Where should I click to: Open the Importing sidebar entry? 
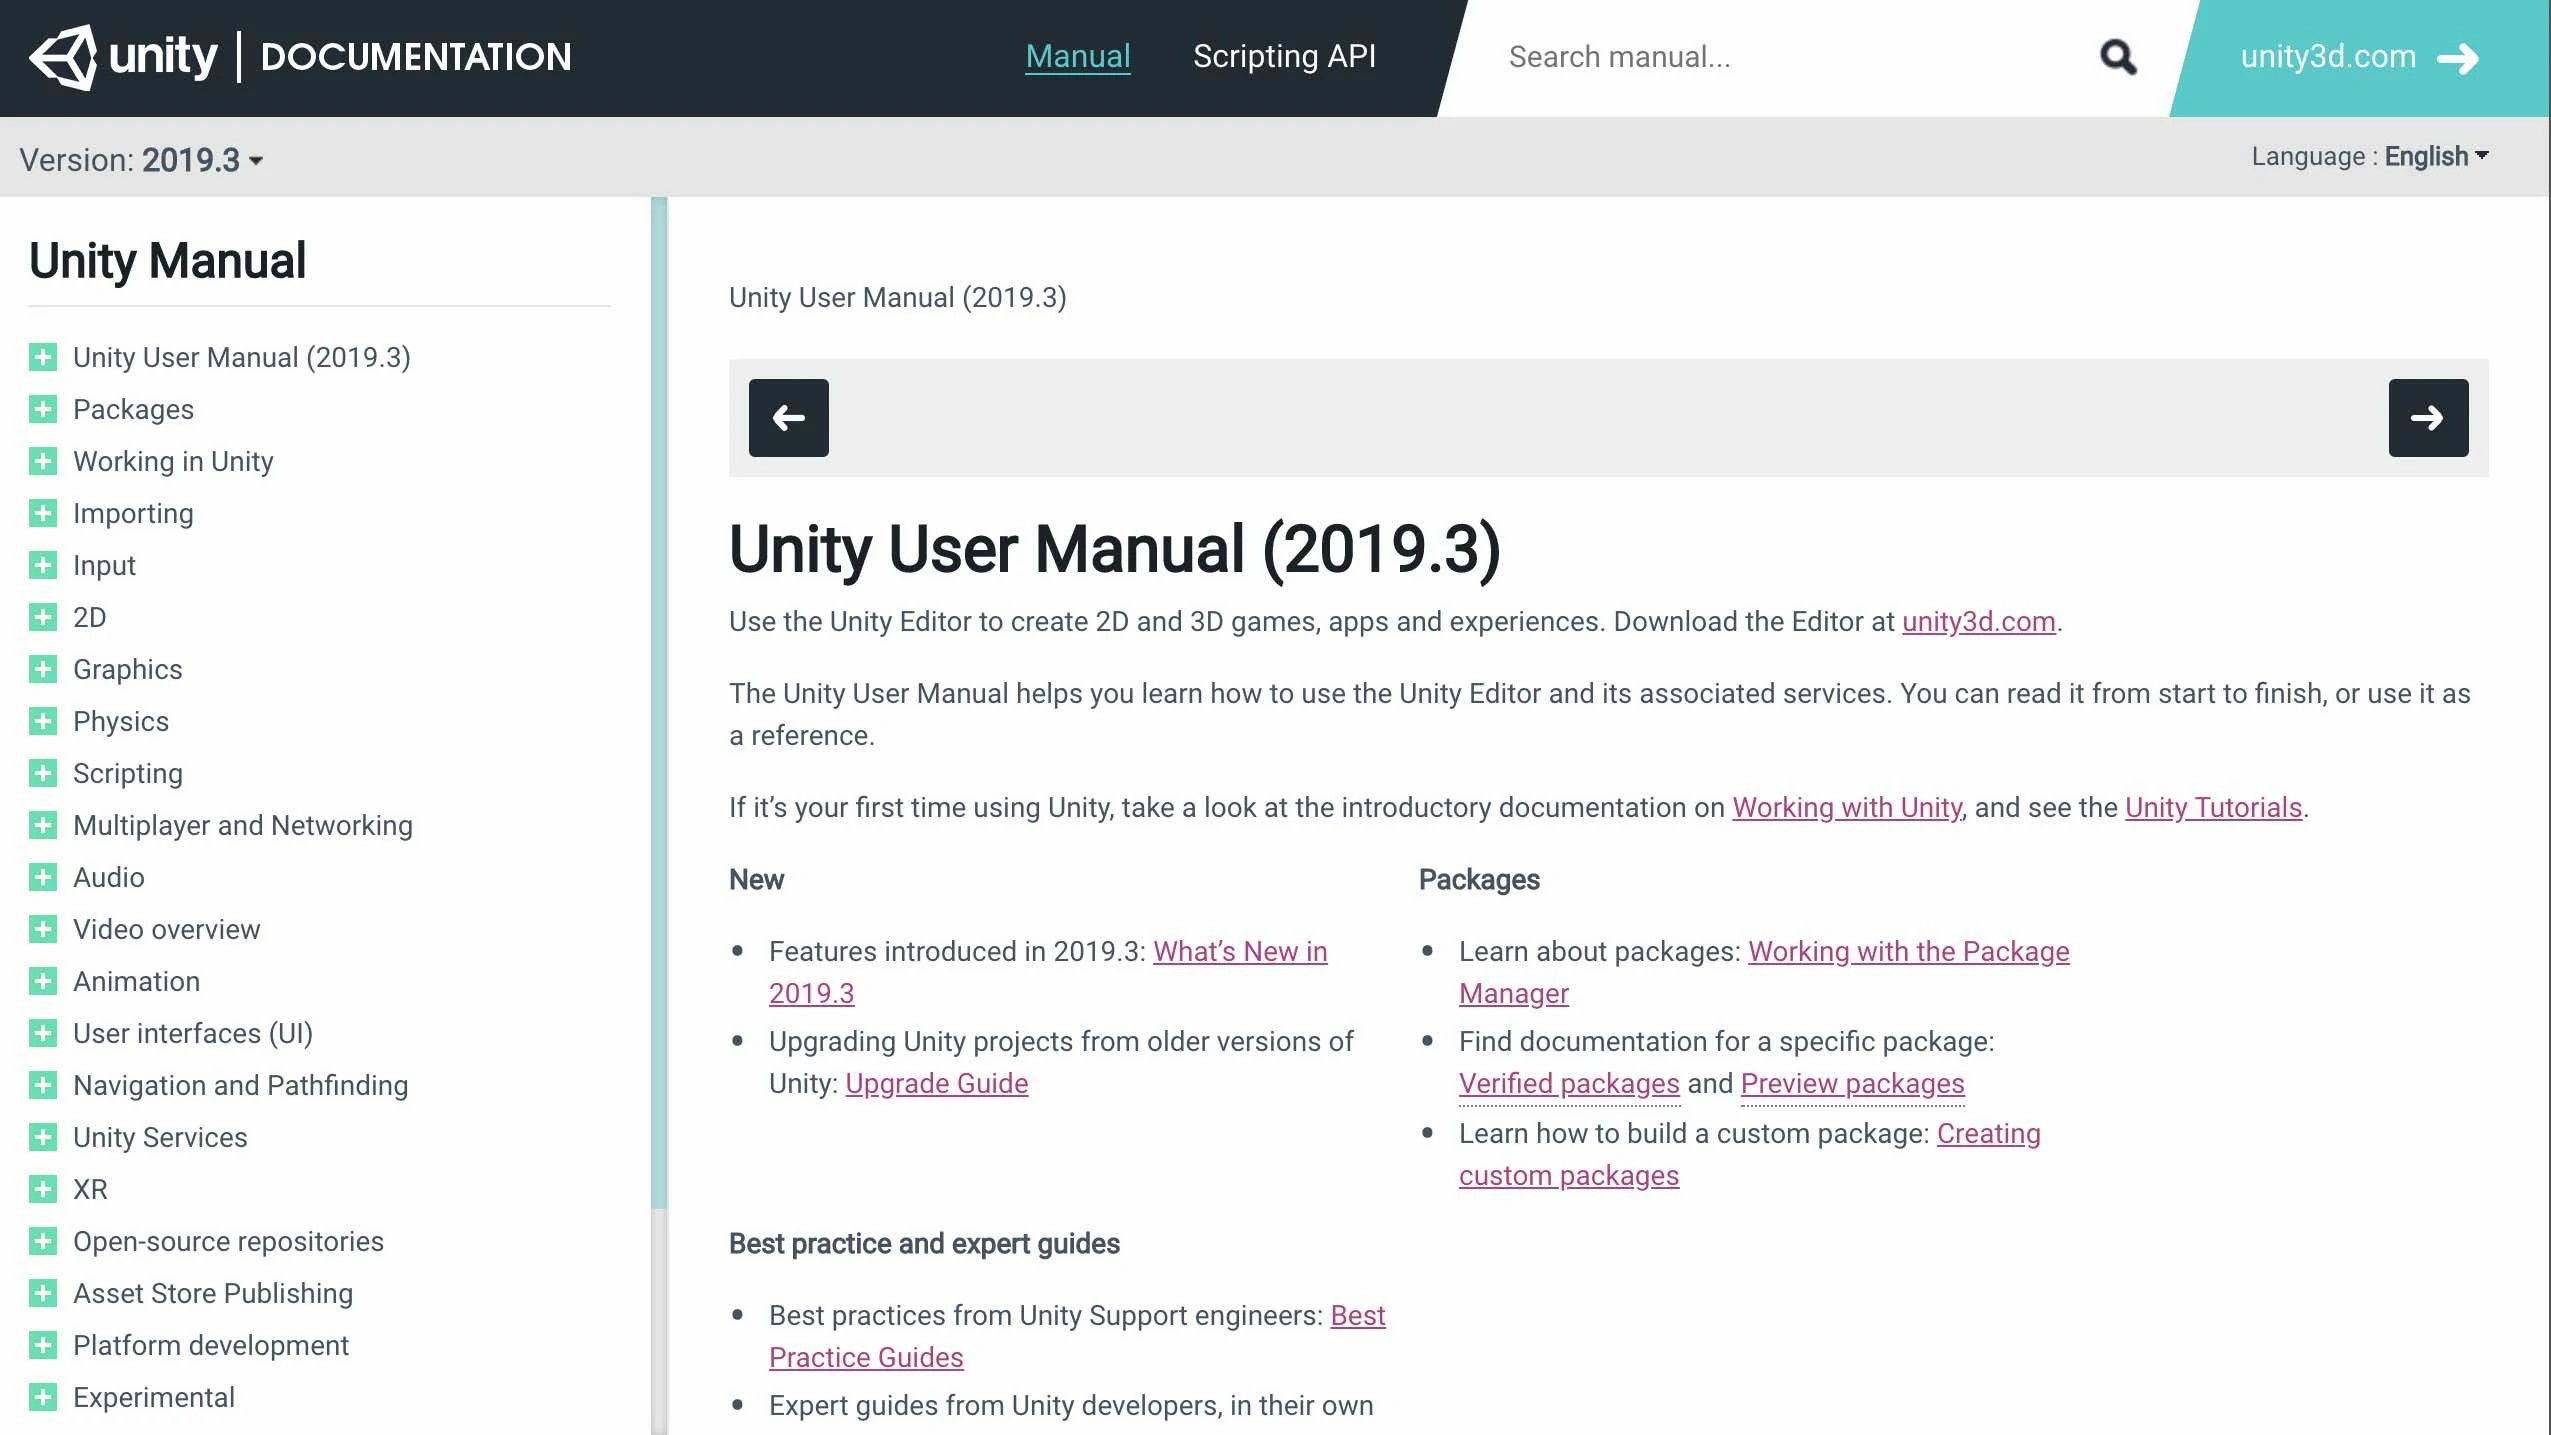[133, 513]
